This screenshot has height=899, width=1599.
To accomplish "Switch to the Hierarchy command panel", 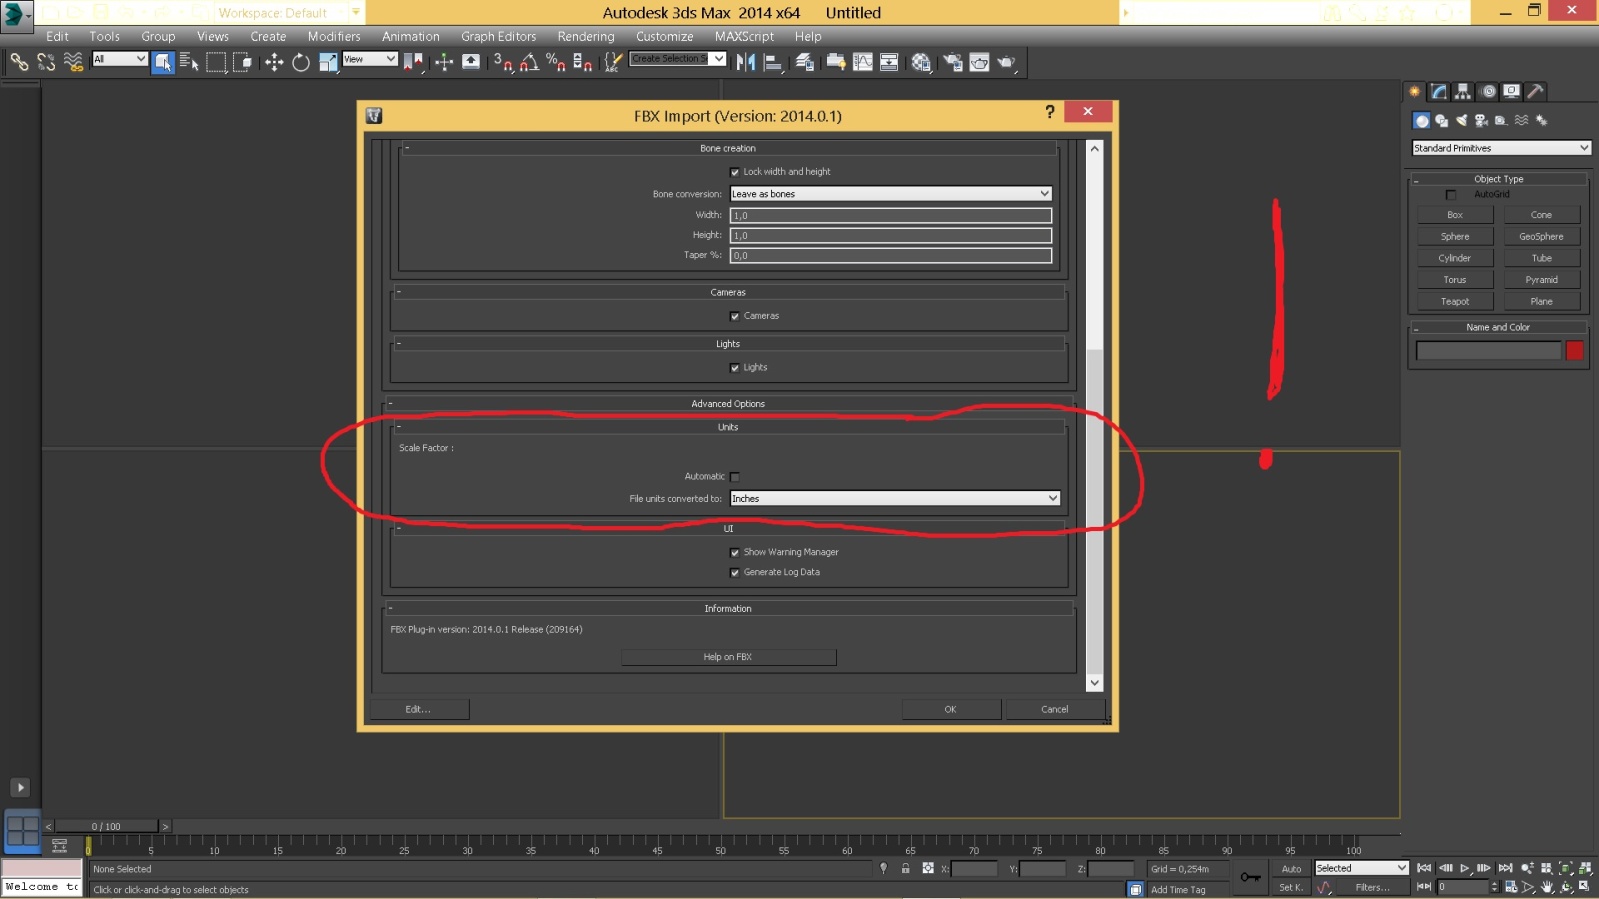I will point(1463,91).
